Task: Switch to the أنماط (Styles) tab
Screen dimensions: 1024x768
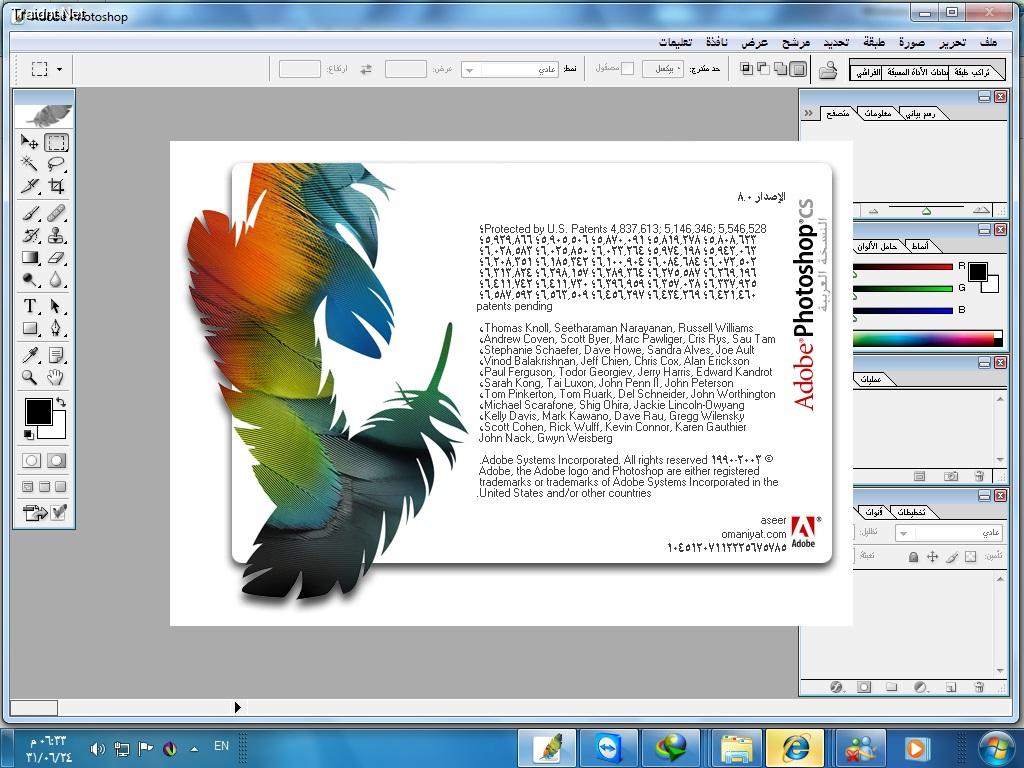Action: pyautogui.click(x=920, y=246)
